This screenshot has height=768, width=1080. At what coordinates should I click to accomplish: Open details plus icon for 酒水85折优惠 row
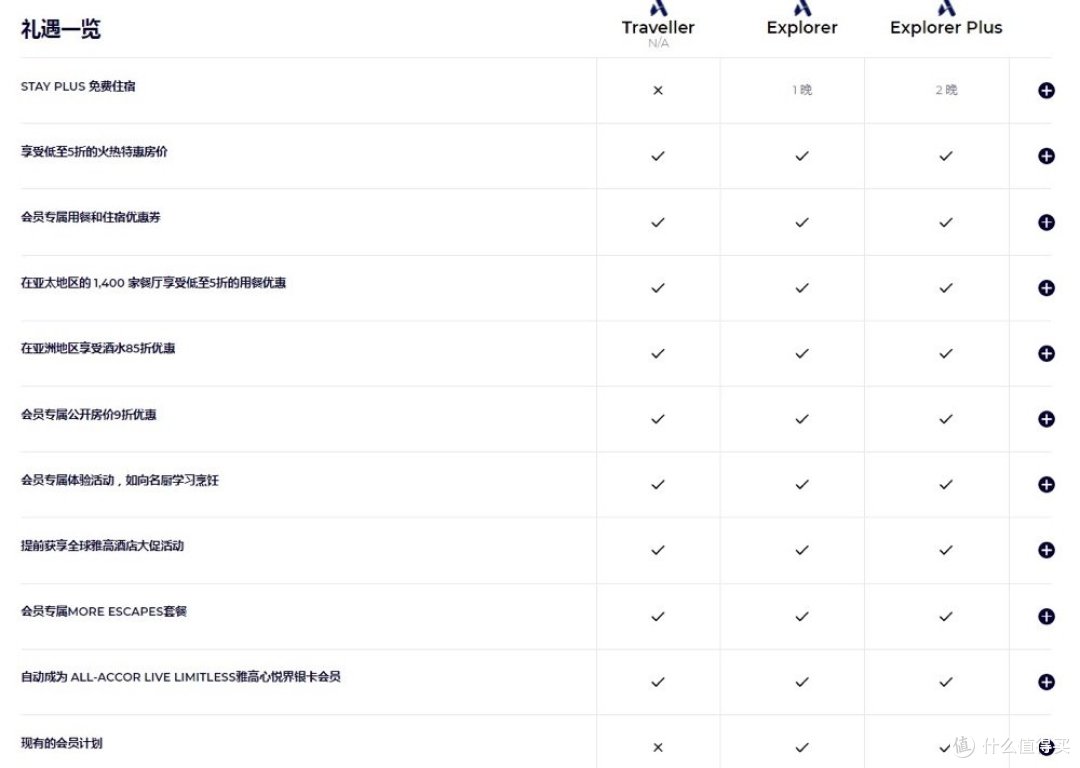click(x=1046, y=353)
